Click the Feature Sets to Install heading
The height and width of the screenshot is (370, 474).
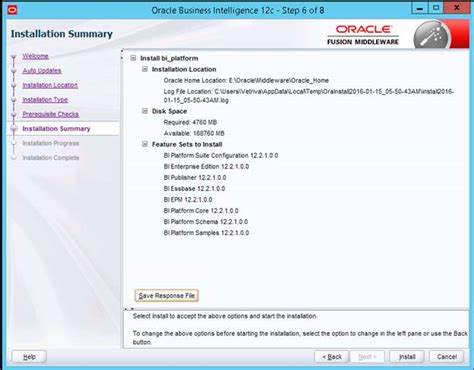pos(187,144)
